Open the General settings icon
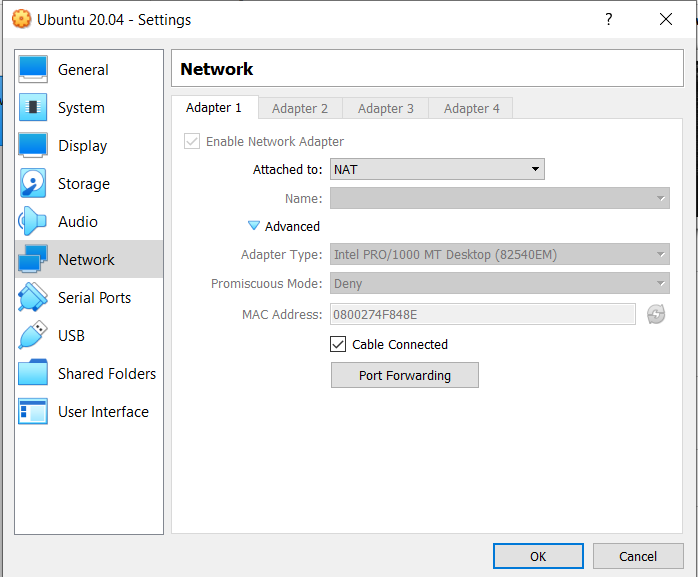Viewport: 698px width, 577px height. point(33,69)
